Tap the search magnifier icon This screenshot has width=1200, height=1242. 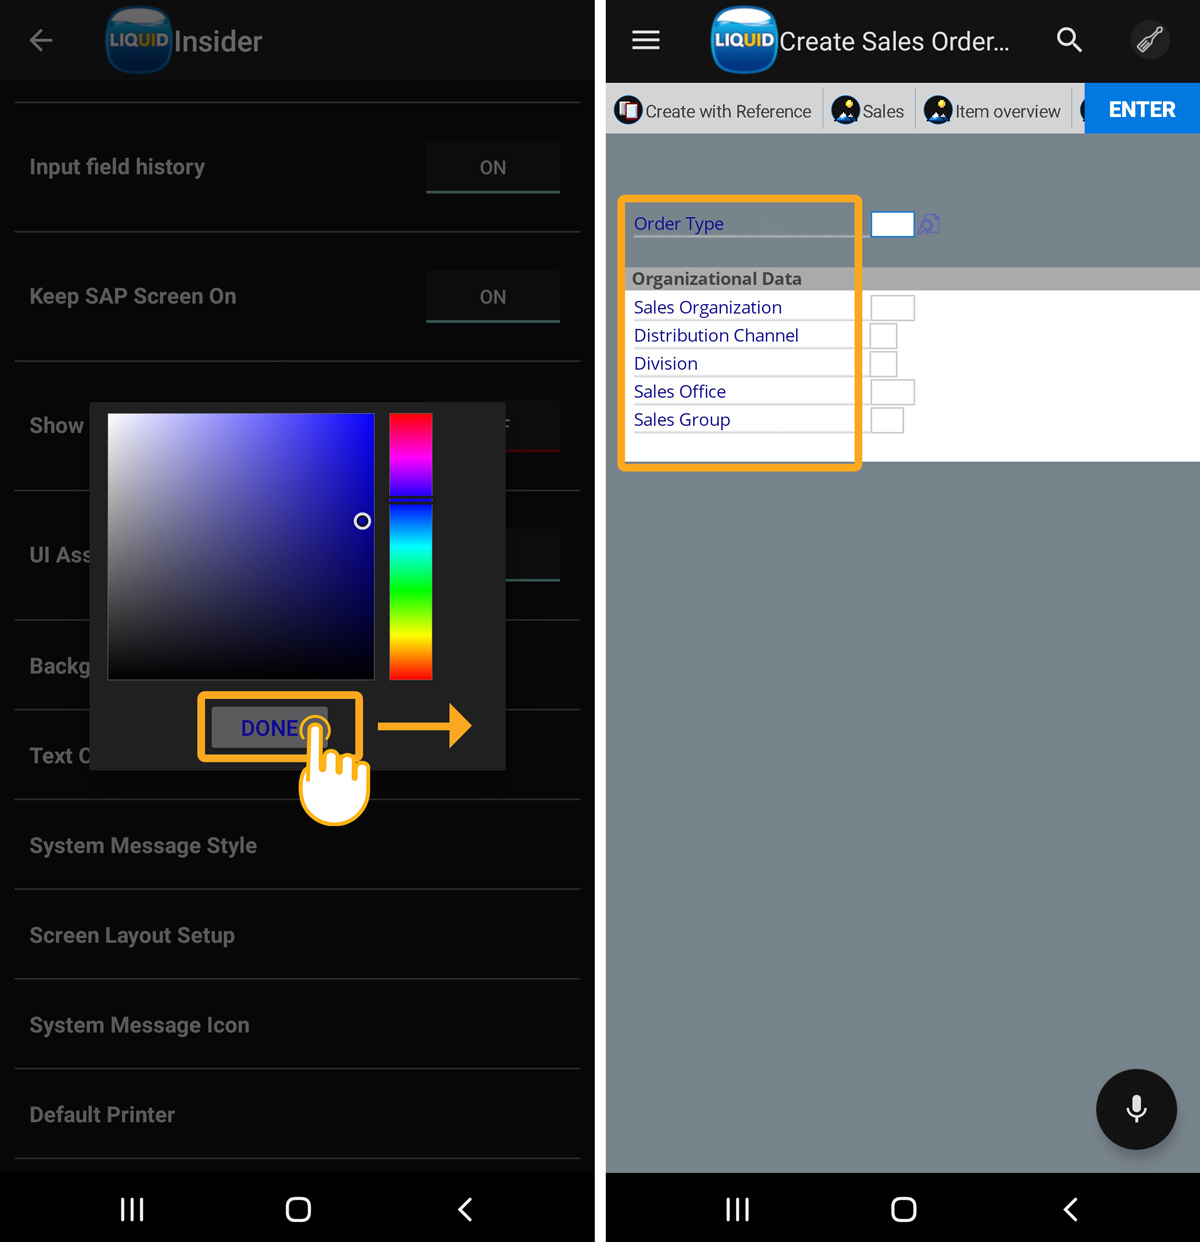pyautogui.click(x=1069, y=40)
